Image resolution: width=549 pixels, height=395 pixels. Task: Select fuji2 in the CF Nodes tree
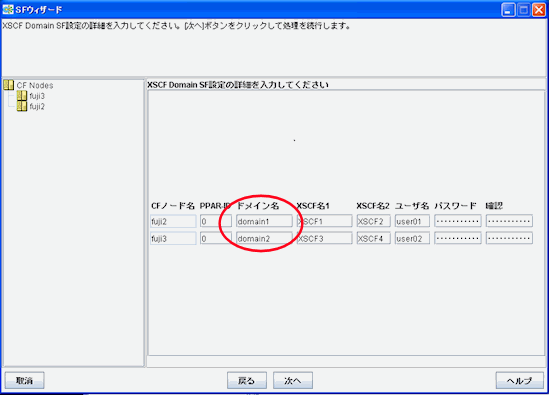[x=37, y=106]
